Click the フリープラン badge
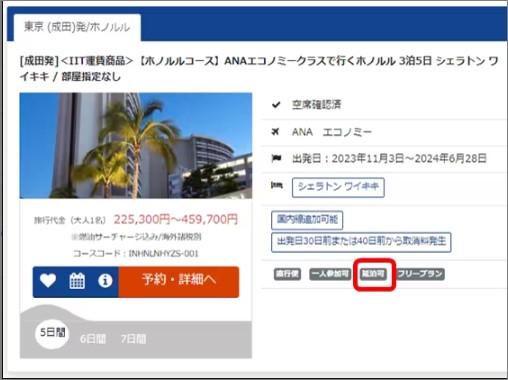508x380 pixels. pyautogui.click(x=420, y=274)
